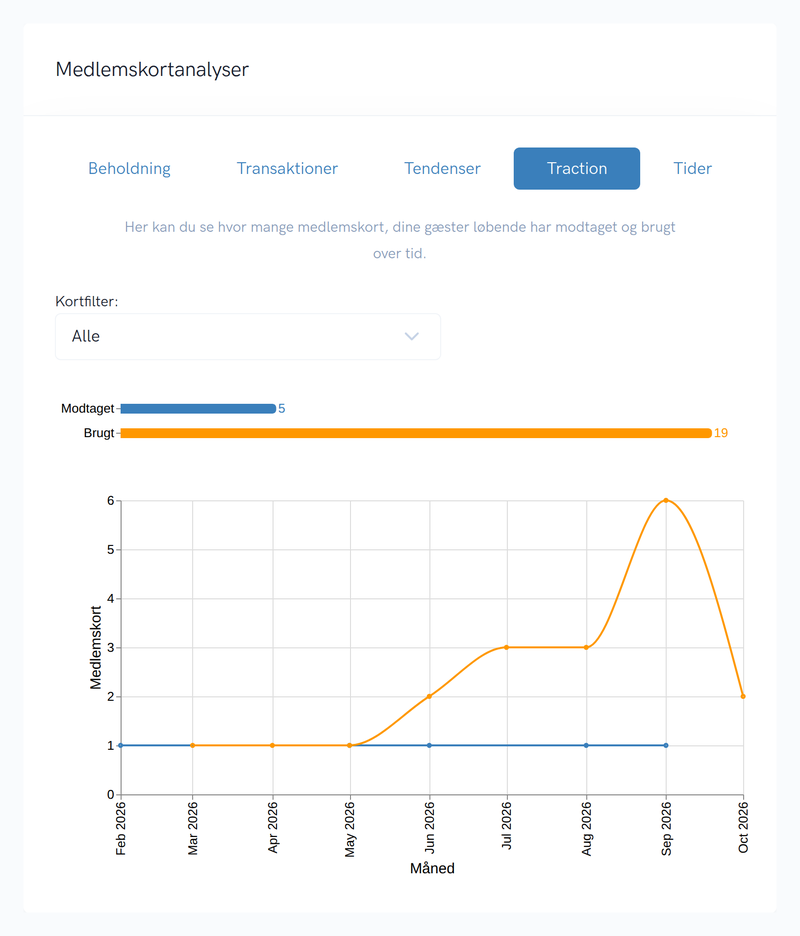The width and height of the screenshot is (800, 936).
Task: Open the Beholdning tab
Action: [x=129, y=168]
